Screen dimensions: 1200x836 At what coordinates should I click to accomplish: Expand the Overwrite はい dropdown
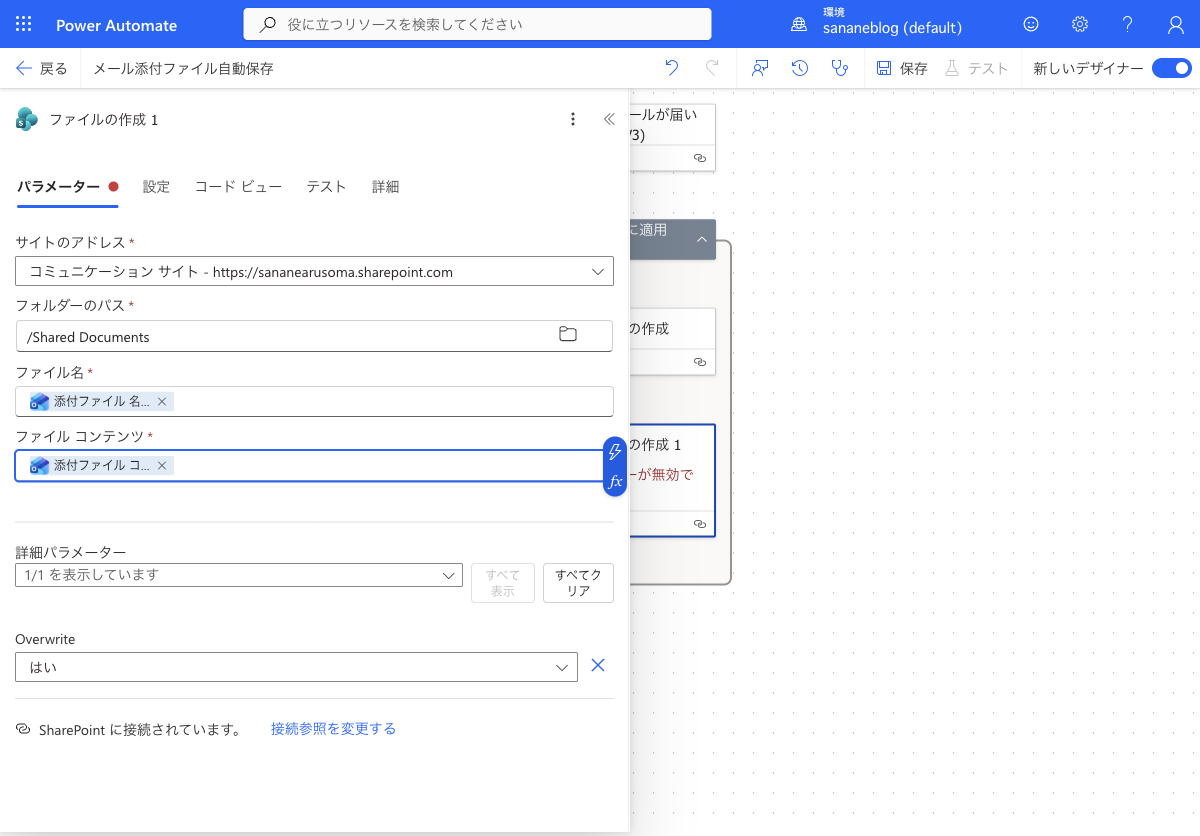click(296, 667)
